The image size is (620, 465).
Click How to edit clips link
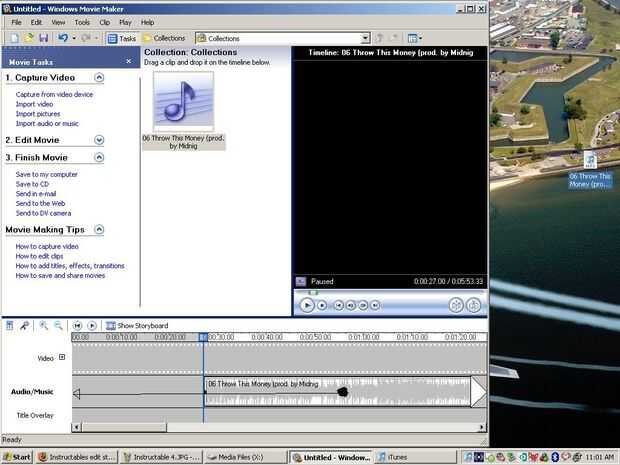click(40, 256)
